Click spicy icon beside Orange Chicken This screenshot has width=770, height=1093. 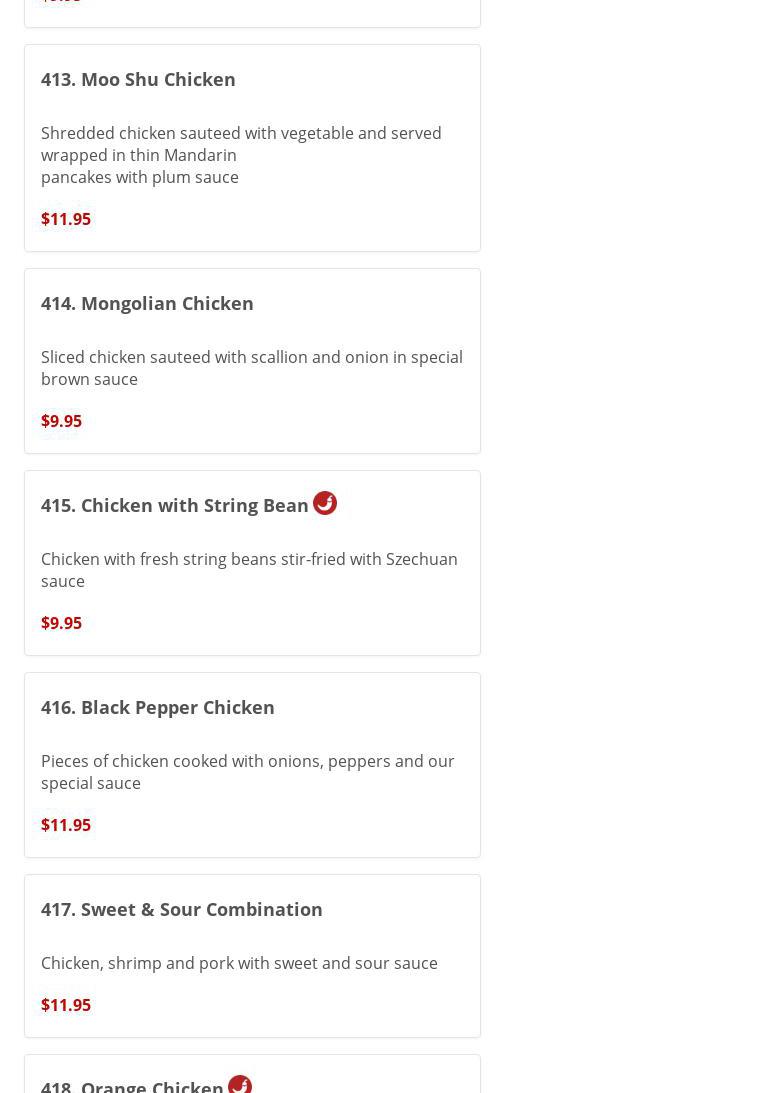pyautogui.click(x=240, y=1084)
